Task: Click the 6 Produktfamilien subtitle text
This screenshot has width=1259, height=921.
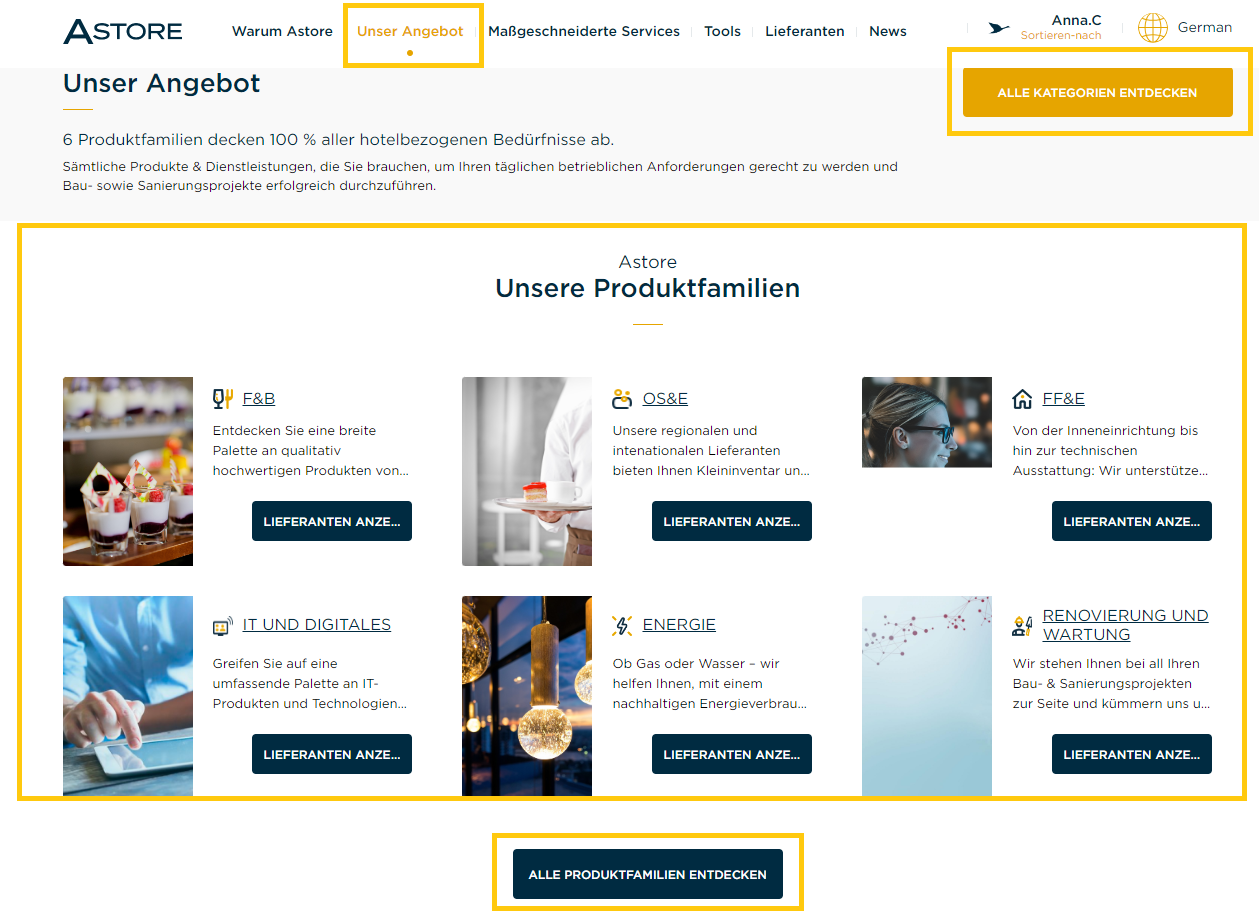Action: click(339, 140)
